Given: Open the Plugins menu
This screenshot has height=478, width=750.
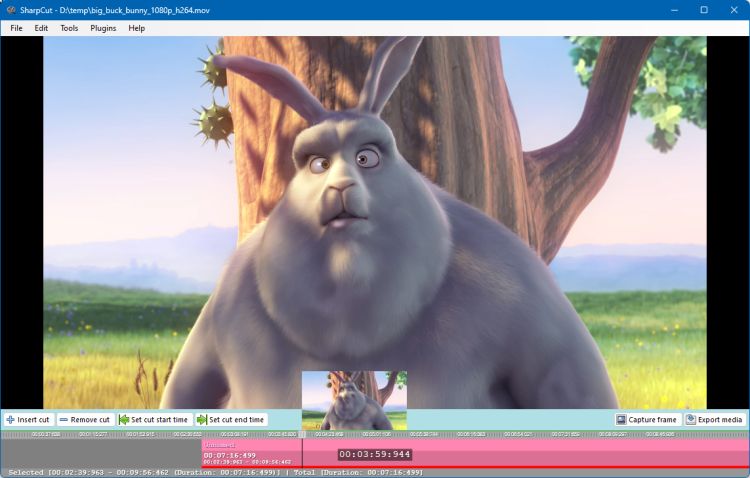Looking at the screenshot, I should [x=103, y=28].
